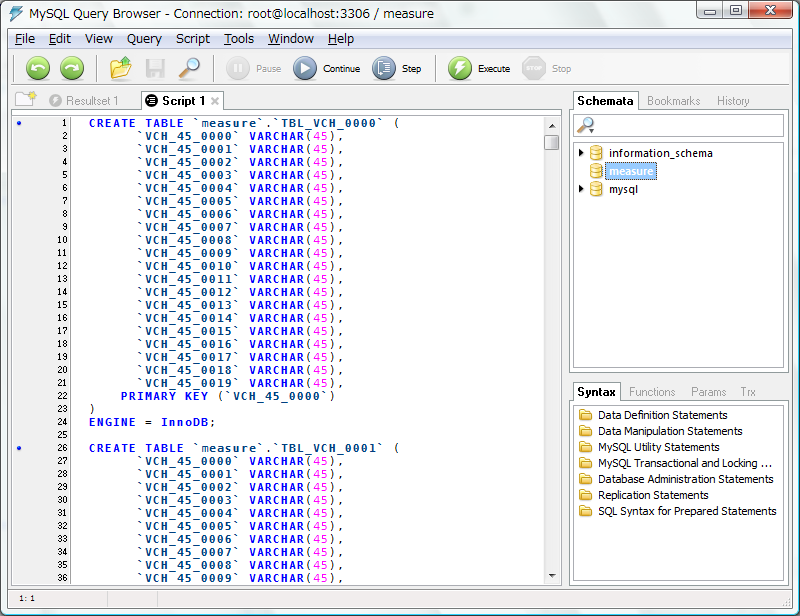The width and height of the screenshot is (800, 616).
Task: Click the editor vertical scrollbar thumb
Action: (552, 142)
